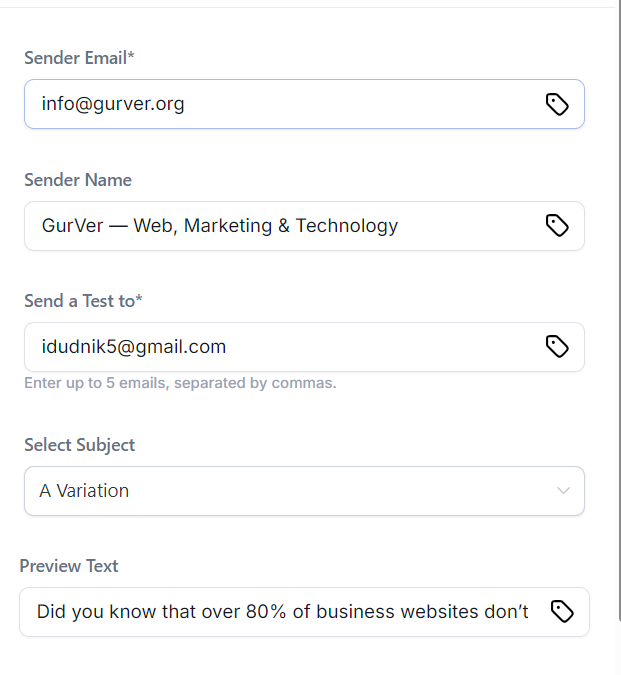
Task: Click the 'Sender Name' field label
Action: coord(78,180)
